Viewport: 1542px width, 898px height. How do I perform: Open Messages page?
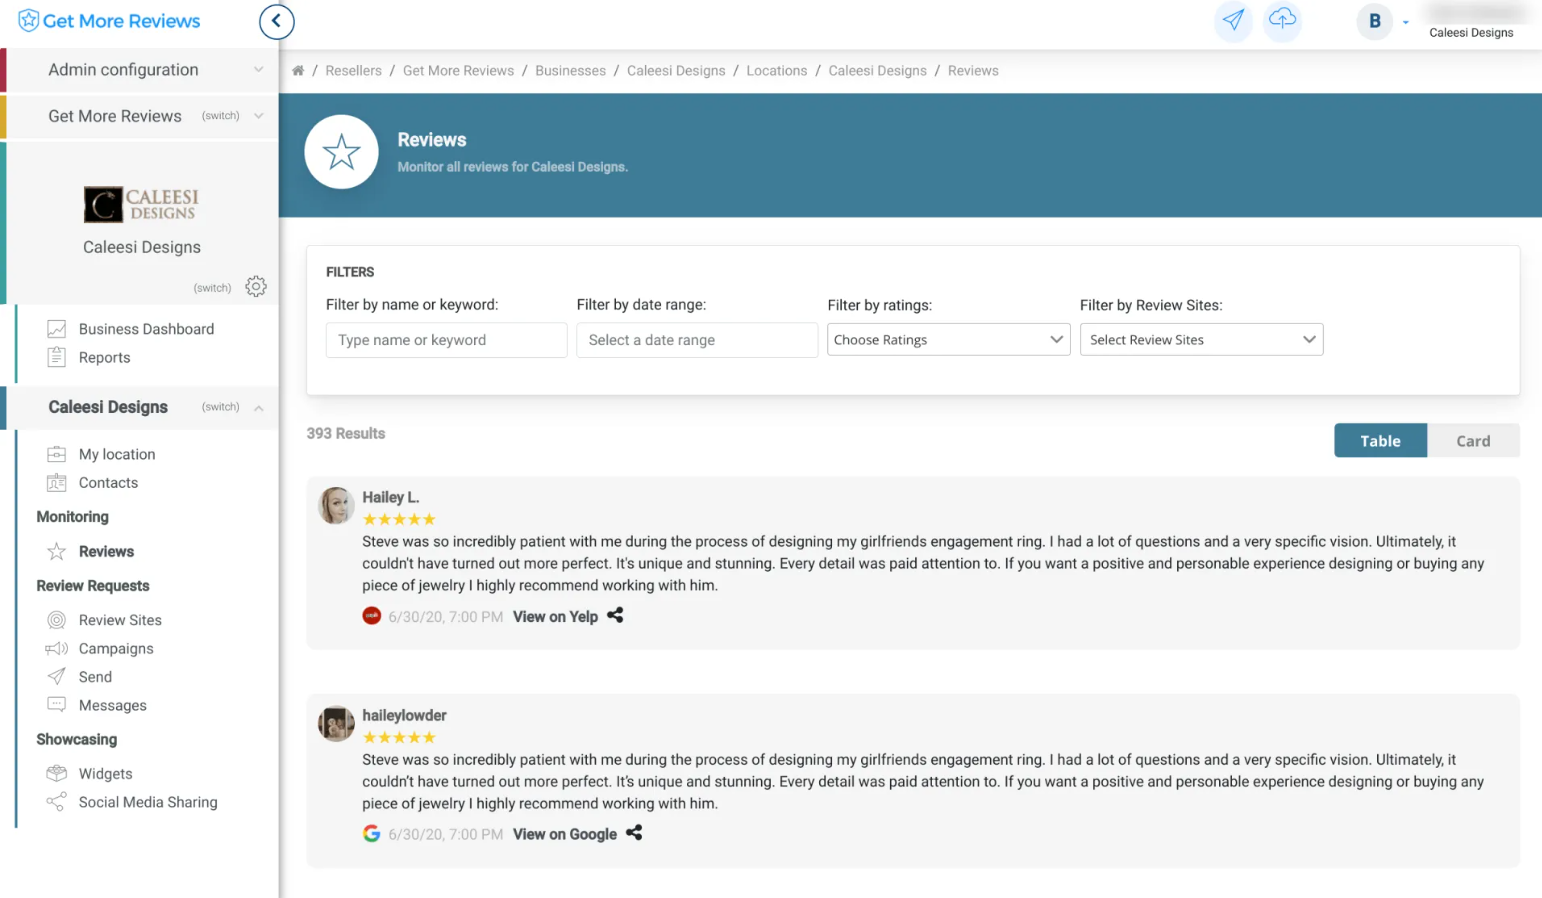tap(113, 706)
